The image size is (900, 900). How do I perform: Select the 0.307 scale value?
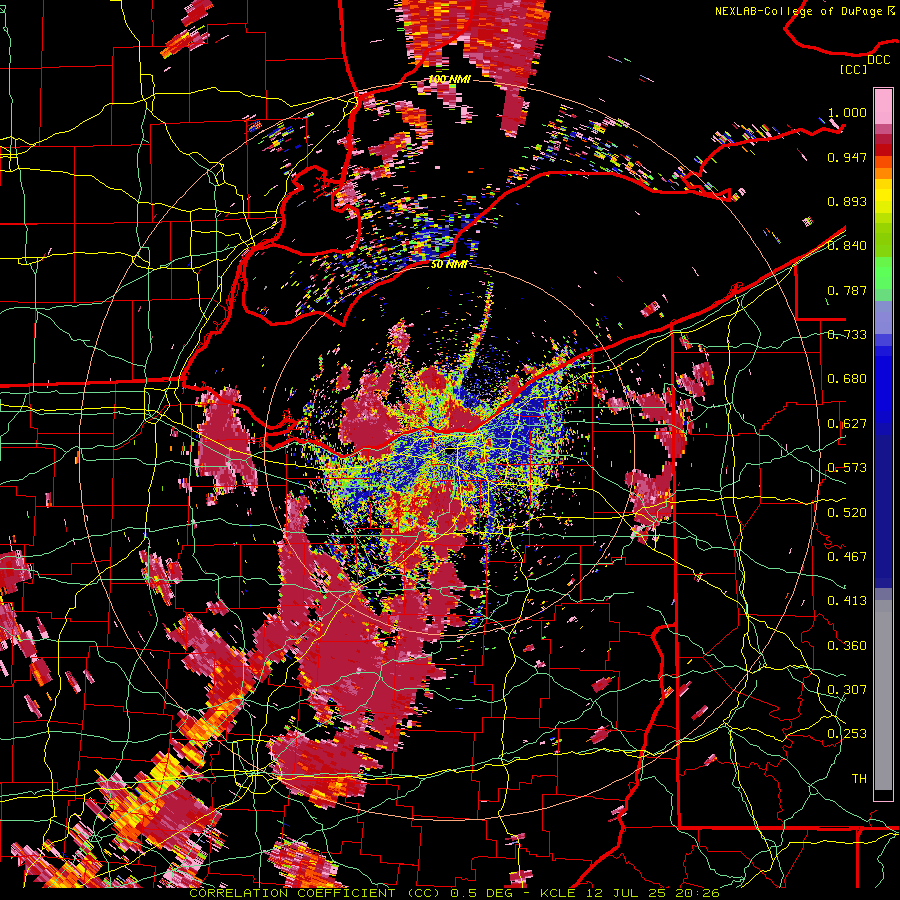847,690
